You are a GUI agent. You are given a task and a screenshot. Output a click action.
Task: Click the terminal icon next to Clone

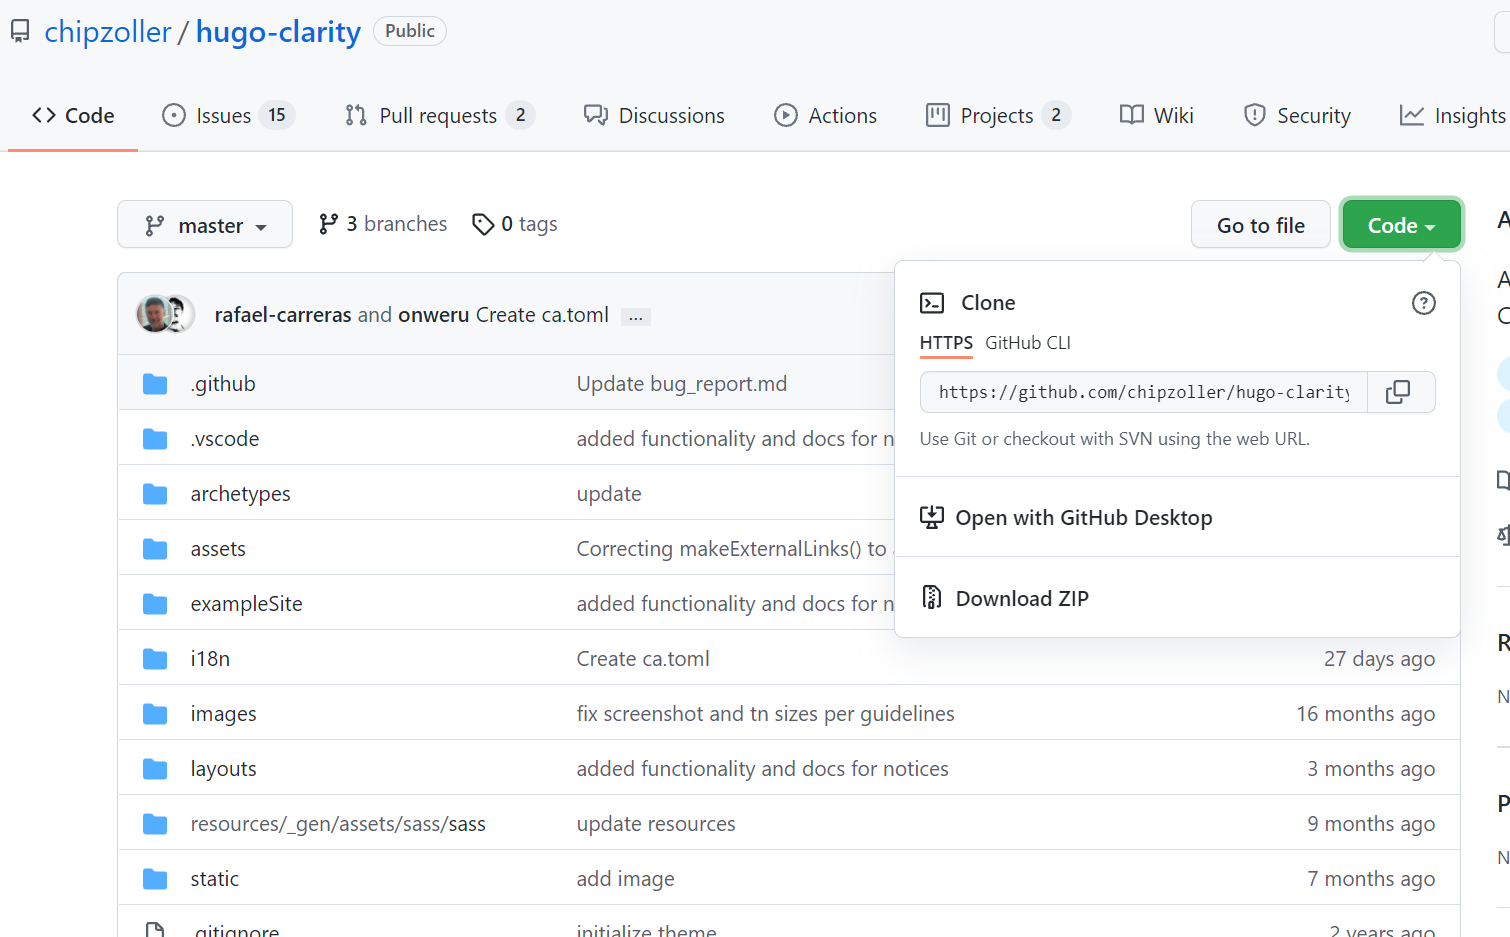tap(932, 303)
